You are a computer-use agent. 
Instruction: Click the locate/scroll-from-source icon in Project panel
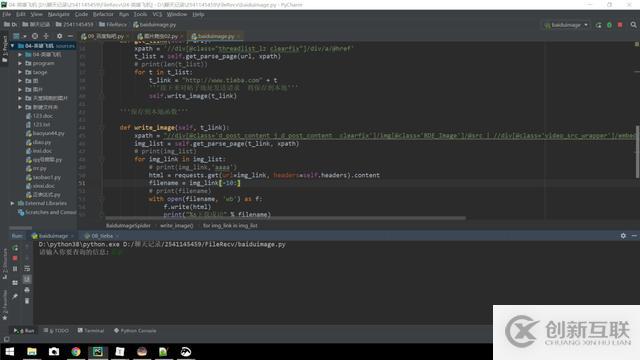(x=35, y=36)
